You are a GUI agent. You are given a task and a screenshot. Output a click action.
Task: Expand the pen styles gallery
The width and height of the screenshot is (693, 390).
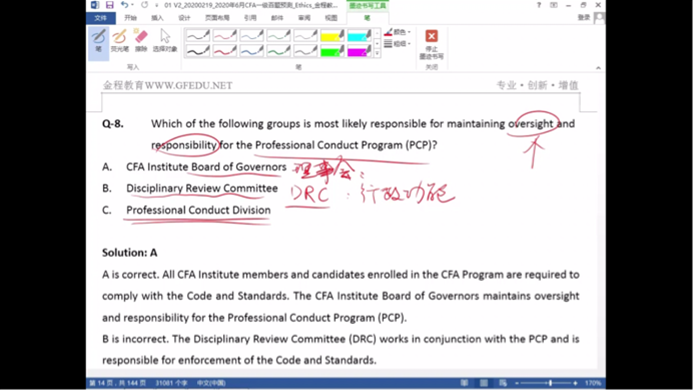coord(377,54)
